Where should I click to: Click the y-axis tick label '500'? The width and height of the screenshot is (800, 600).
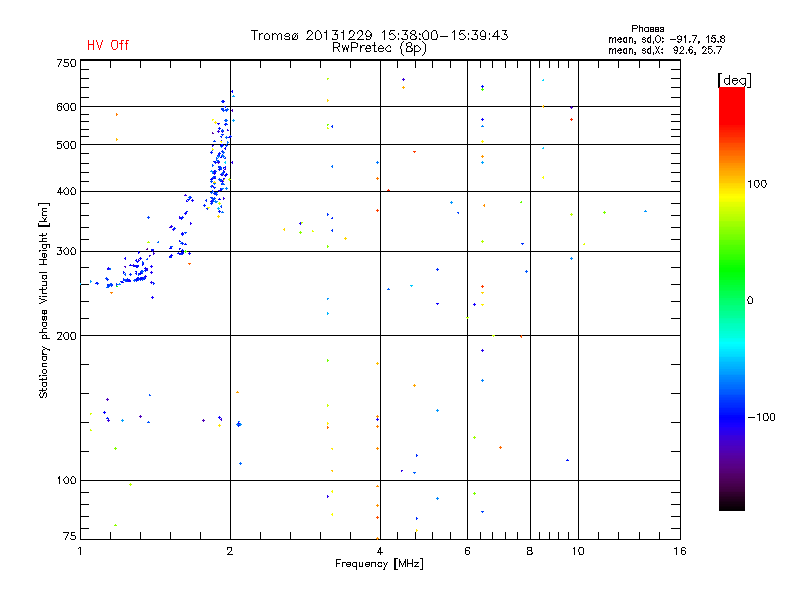click(x=66, y=145)
